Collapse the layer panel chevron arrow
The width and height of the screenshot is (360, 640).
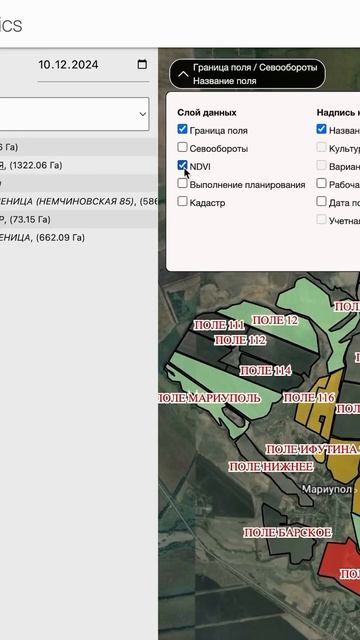[x=183, y=74]
